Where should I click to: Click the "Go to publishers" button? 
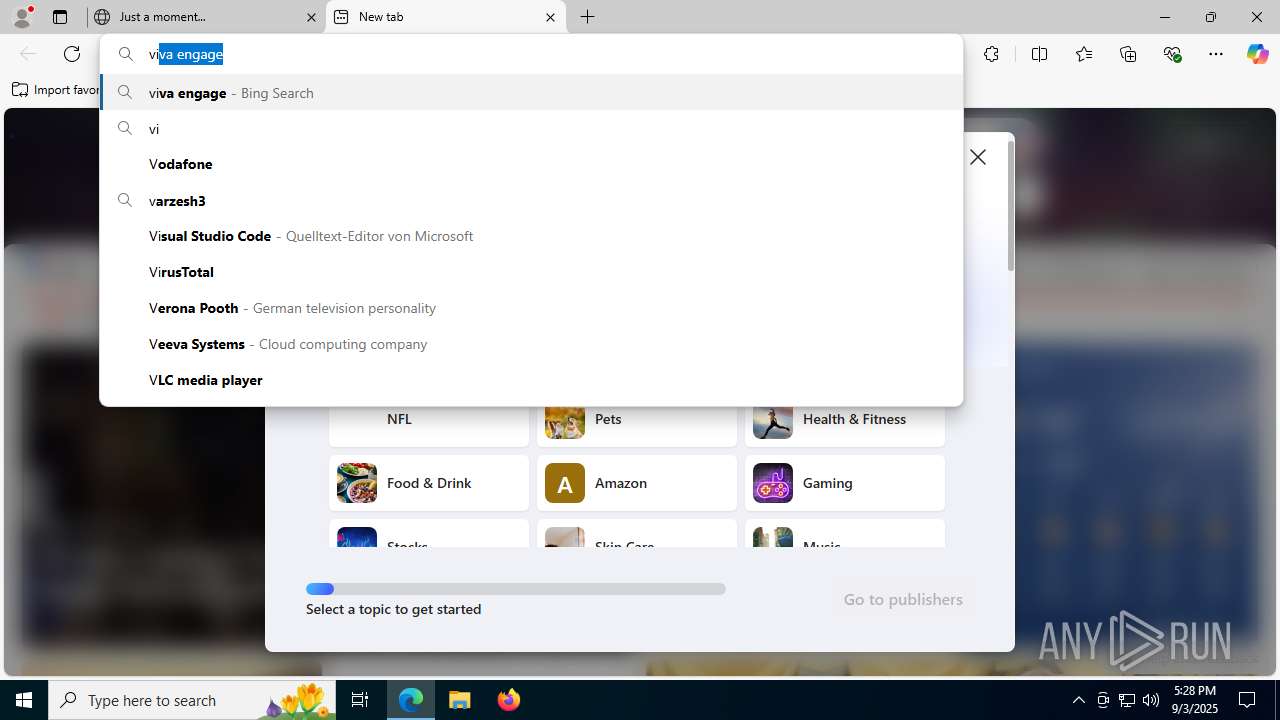tap(903, 599)
